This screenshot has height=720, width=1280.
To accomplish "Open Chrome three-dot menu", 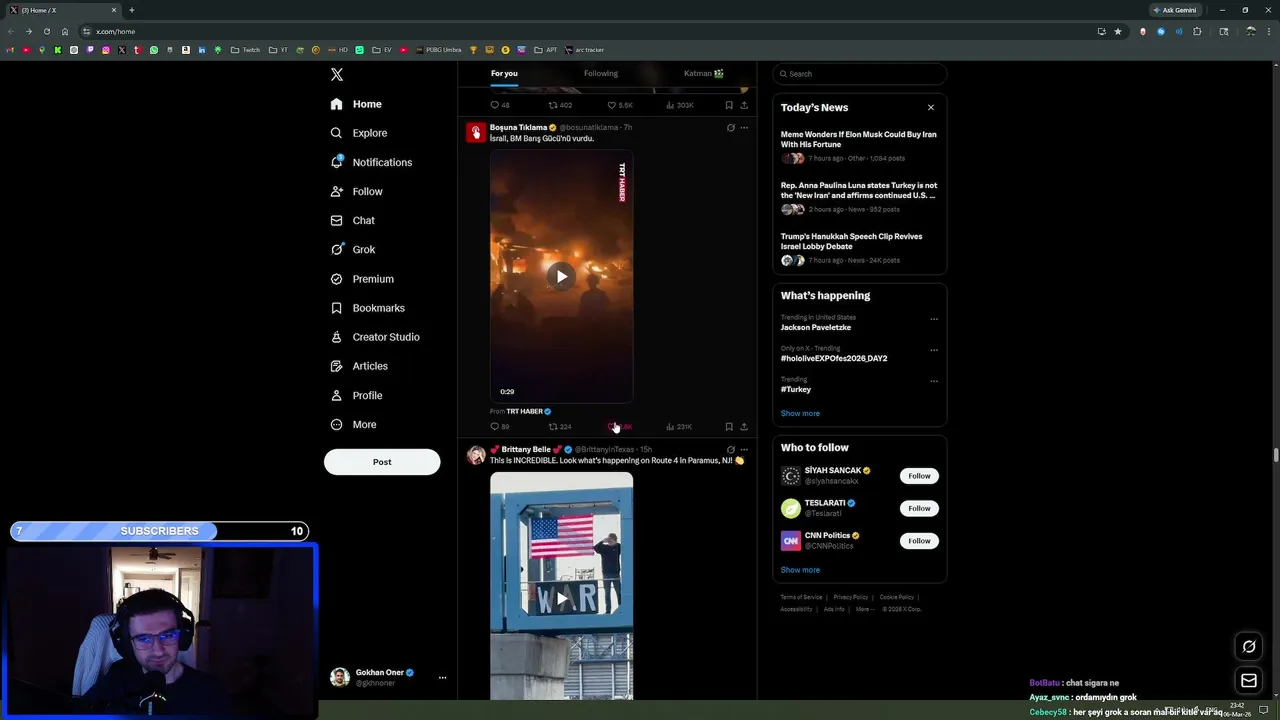I will pos(1269,31).
